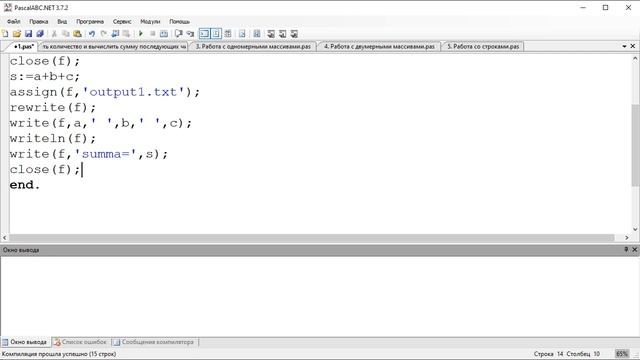Close the active editor tab with X
This screenshot has height=360, width=640.
(633, 46)
